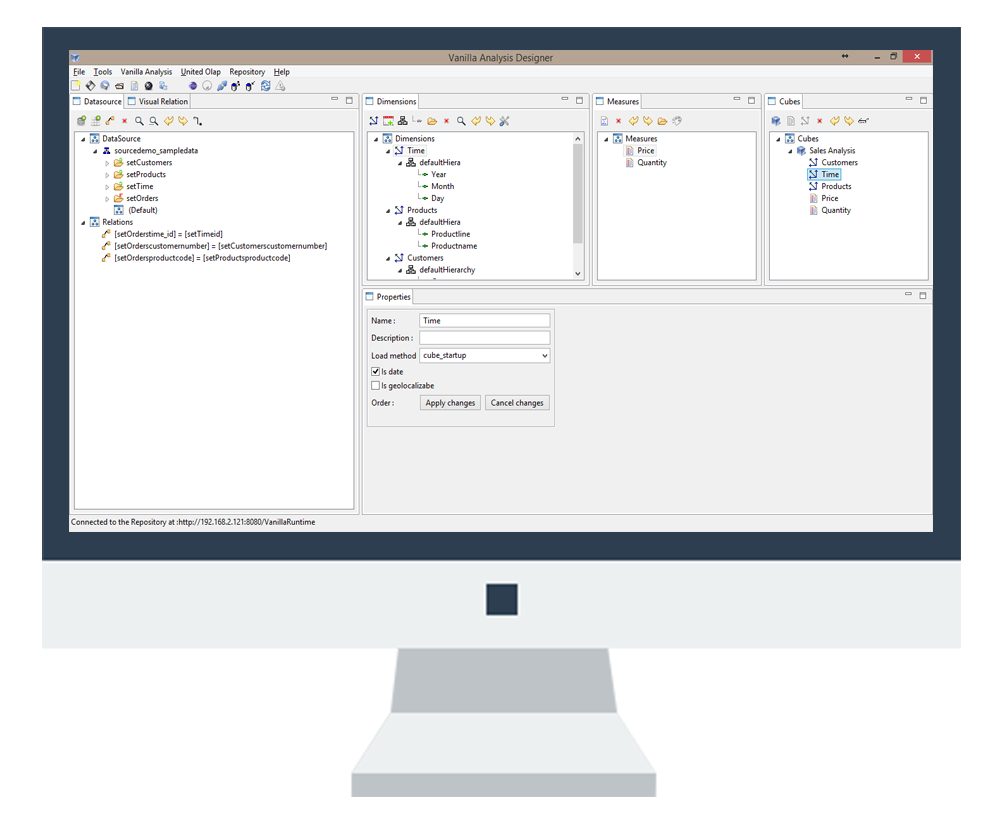Select the Productline level in Dimensions tree
Screen dimensions: 1000x830
[450, 234]
